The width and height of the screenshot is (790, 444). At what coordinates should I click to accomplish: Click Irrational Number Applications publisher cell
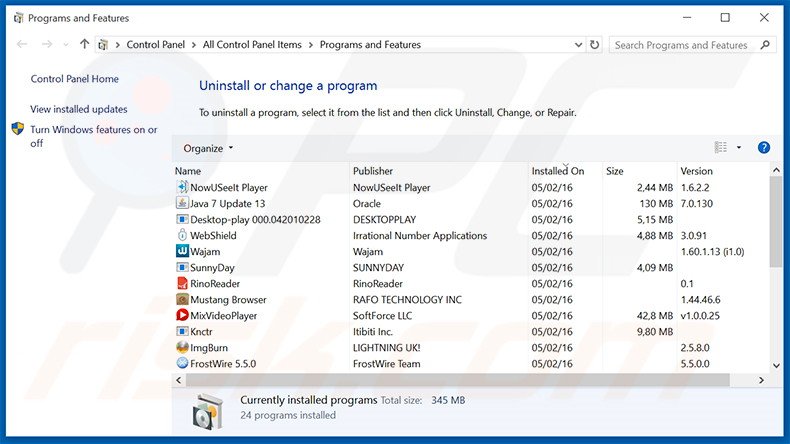pos(420,235)
